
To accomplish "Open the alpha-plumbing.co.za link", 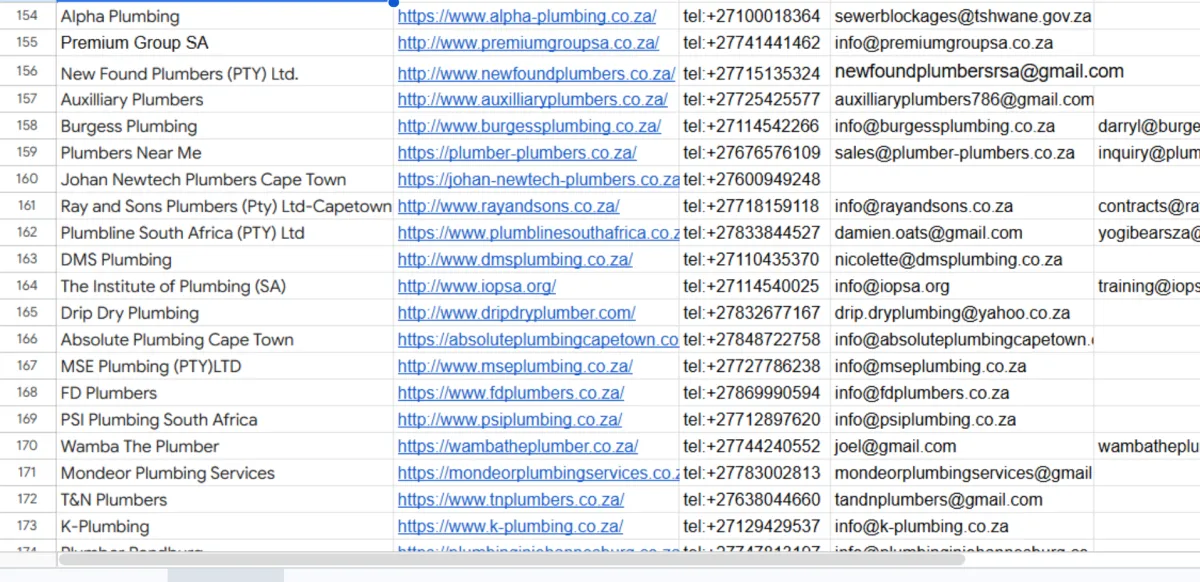I will pyautogui.click(x=527, y=17).
